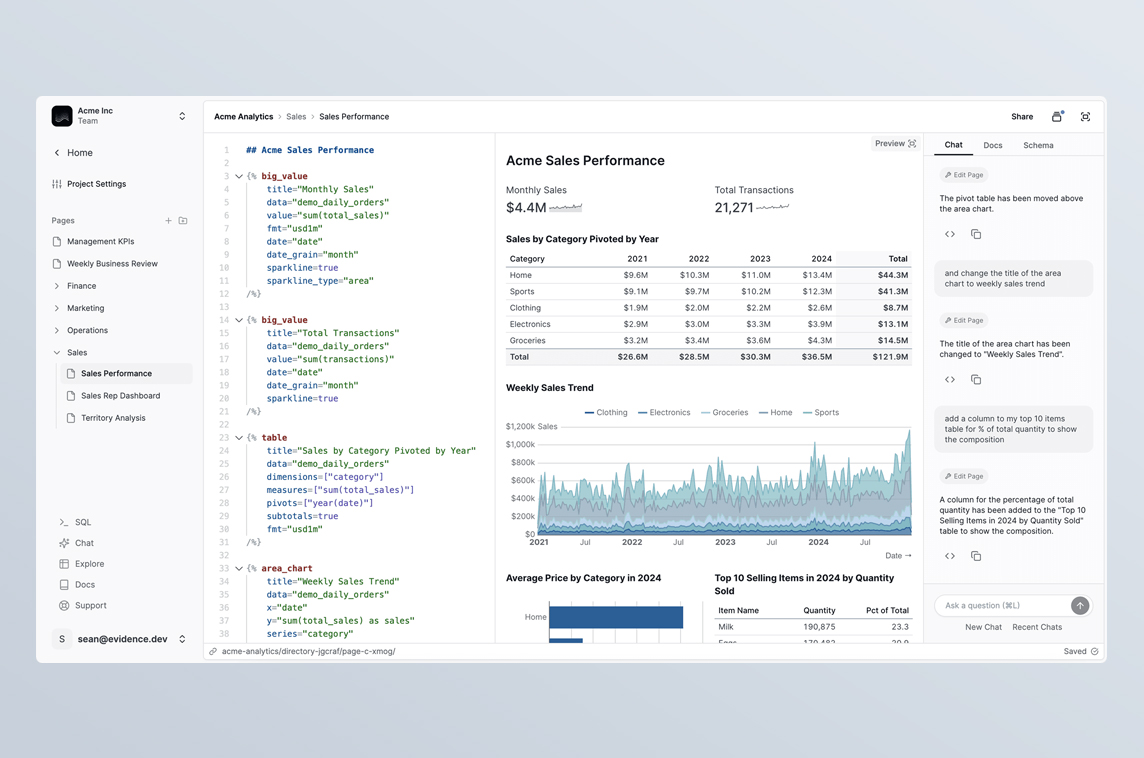Click the Share button
This screenshot has width=1144, height=758.
coord(1022,117)
